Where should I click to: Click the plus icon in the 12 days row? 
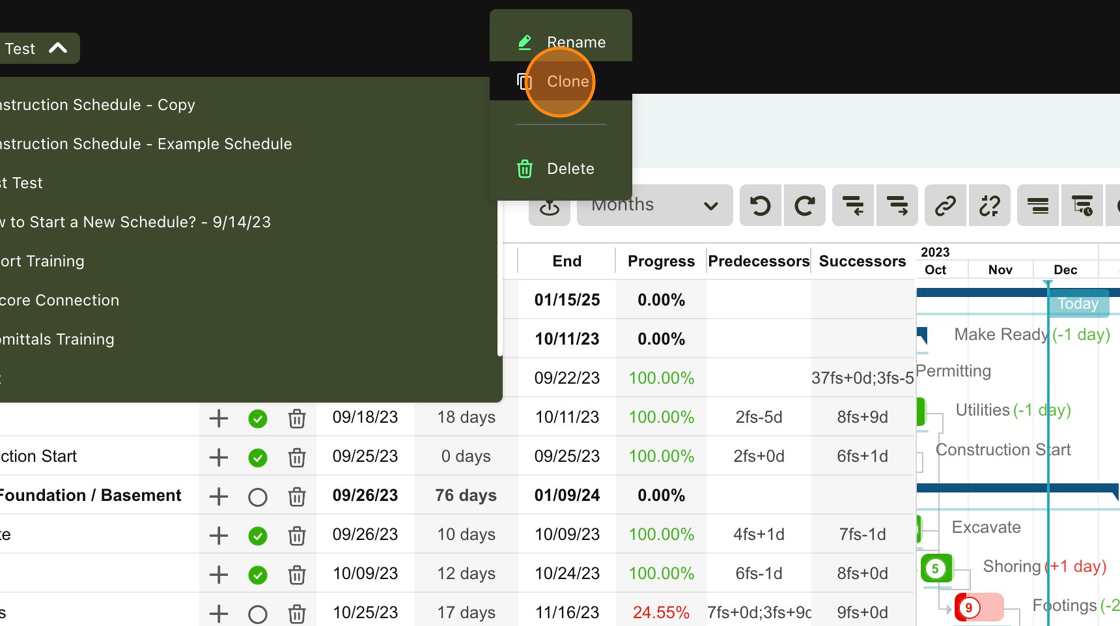click(x=219, y=575)
